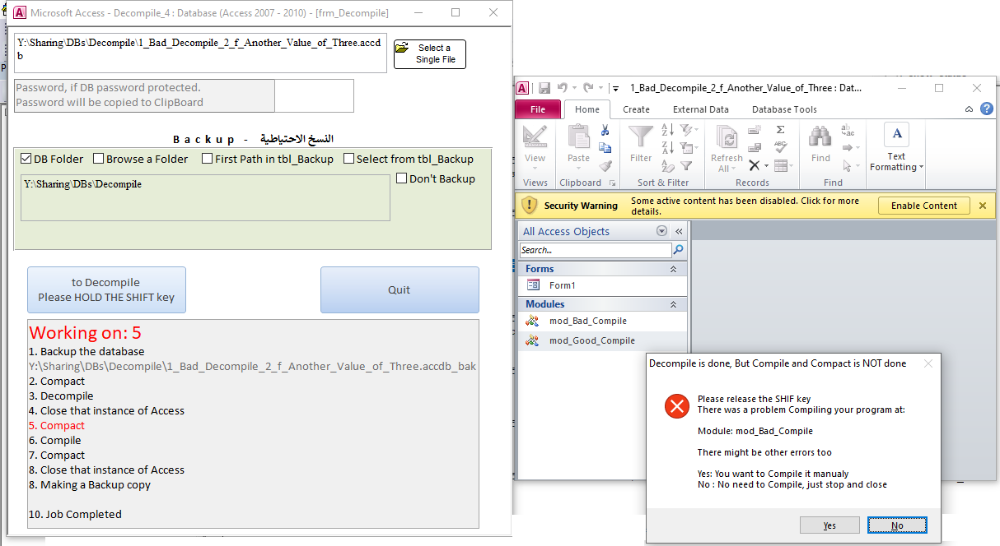
Task: Click the Text Formatting A icon
Action: click(897, 135)
